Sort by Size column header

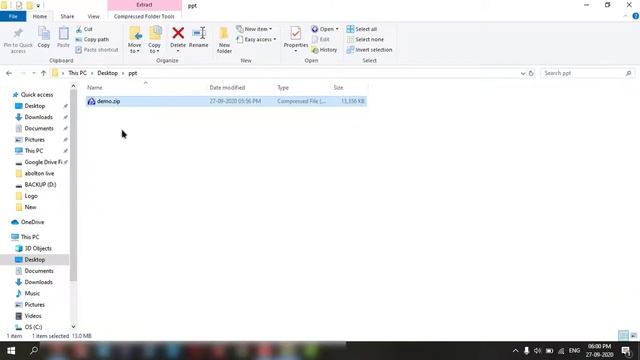pyautogui.click(x=338, y=88)
